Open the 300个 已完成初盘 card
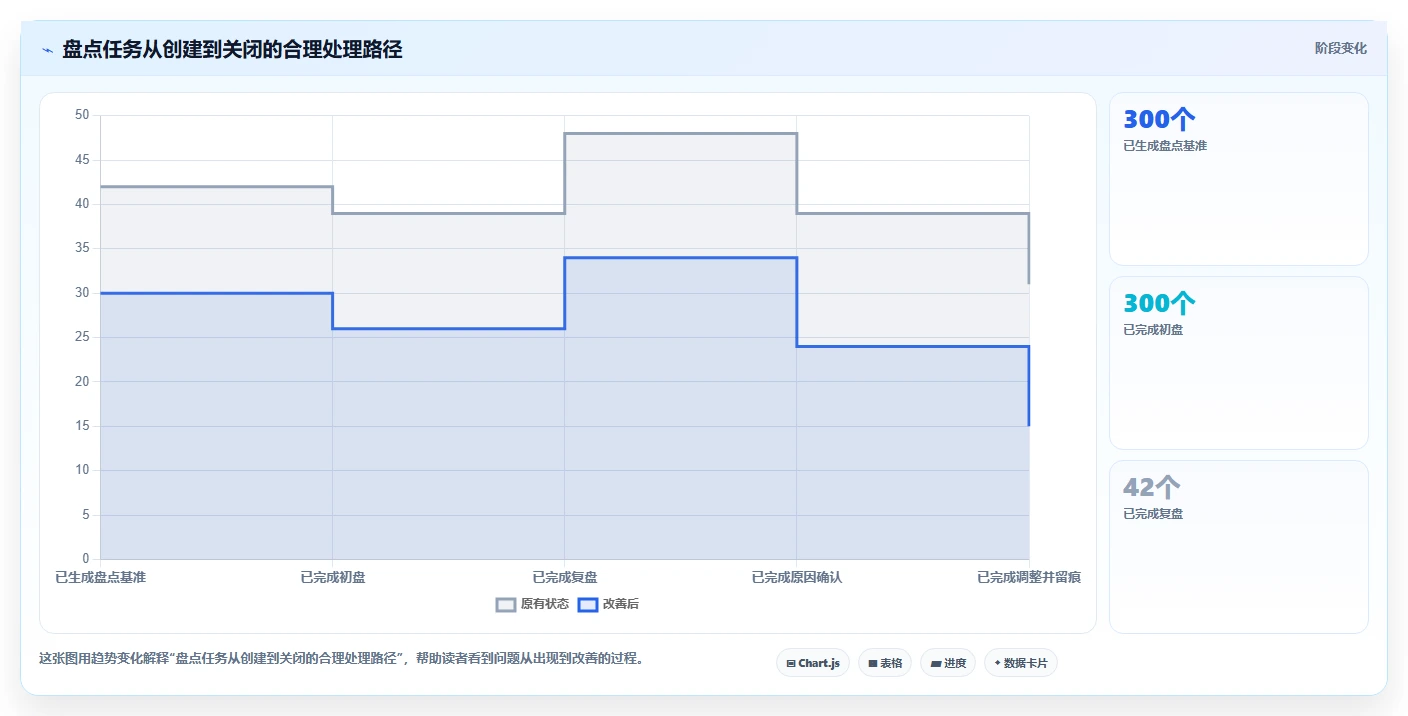This screenshot has width=1408, height=716. pos(1238,363)
